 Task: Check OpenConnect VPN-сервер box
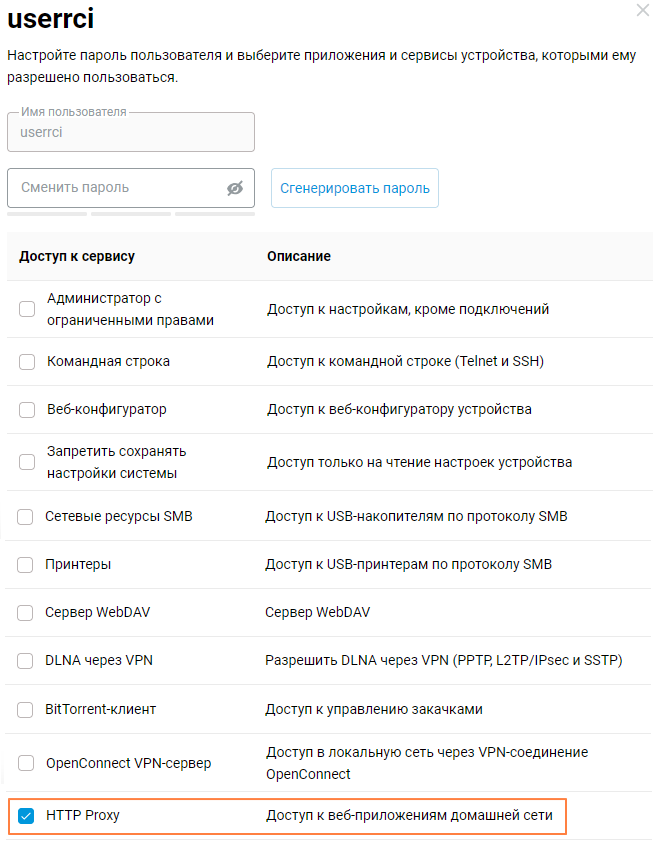(25, 763)
